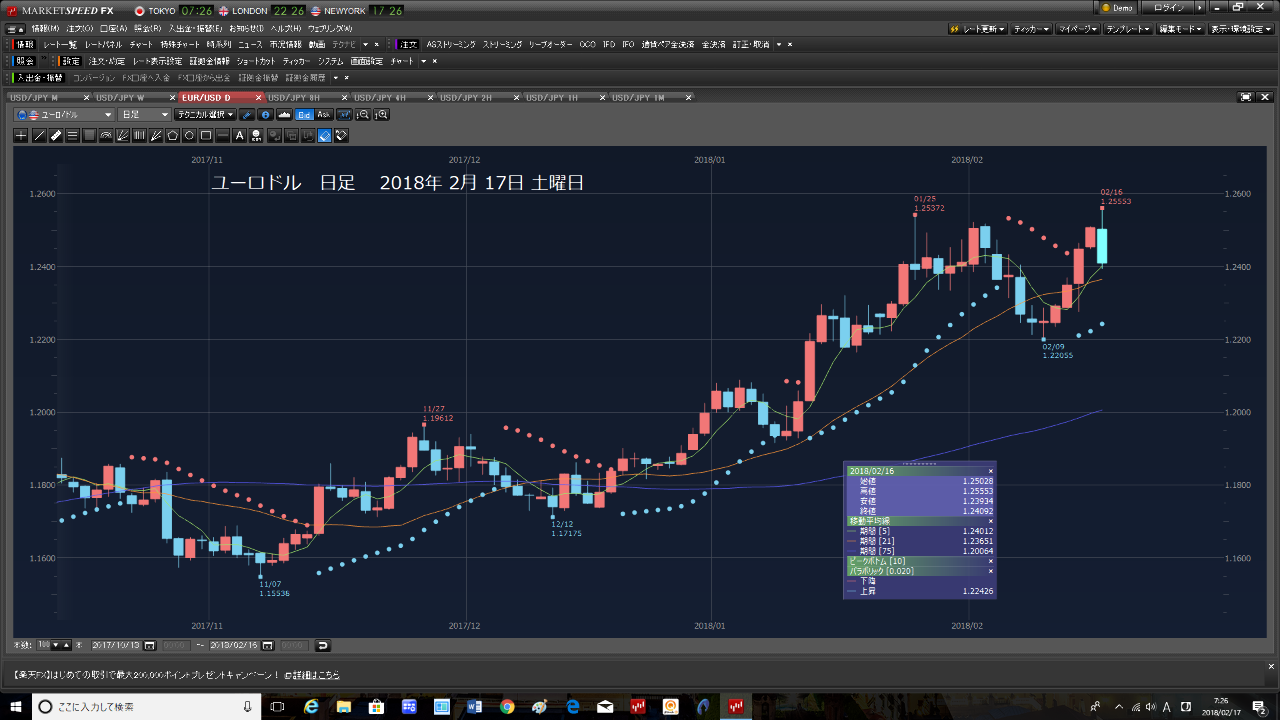1280x720 pixels.
Task: Open the 情報(M) menu
Action: click(x=45, y=28)
